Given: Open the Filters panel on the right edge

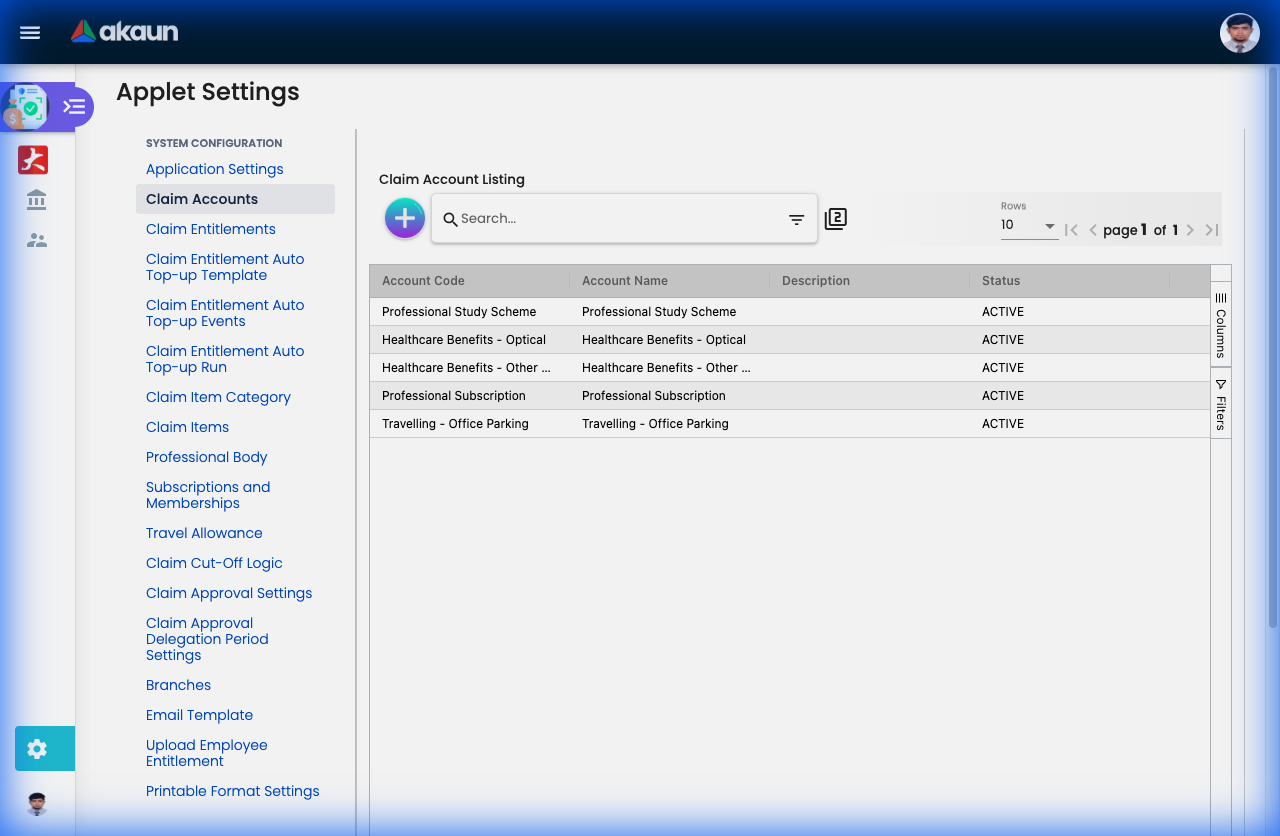Looking at the screenshot, I should tap(1220, 404).
